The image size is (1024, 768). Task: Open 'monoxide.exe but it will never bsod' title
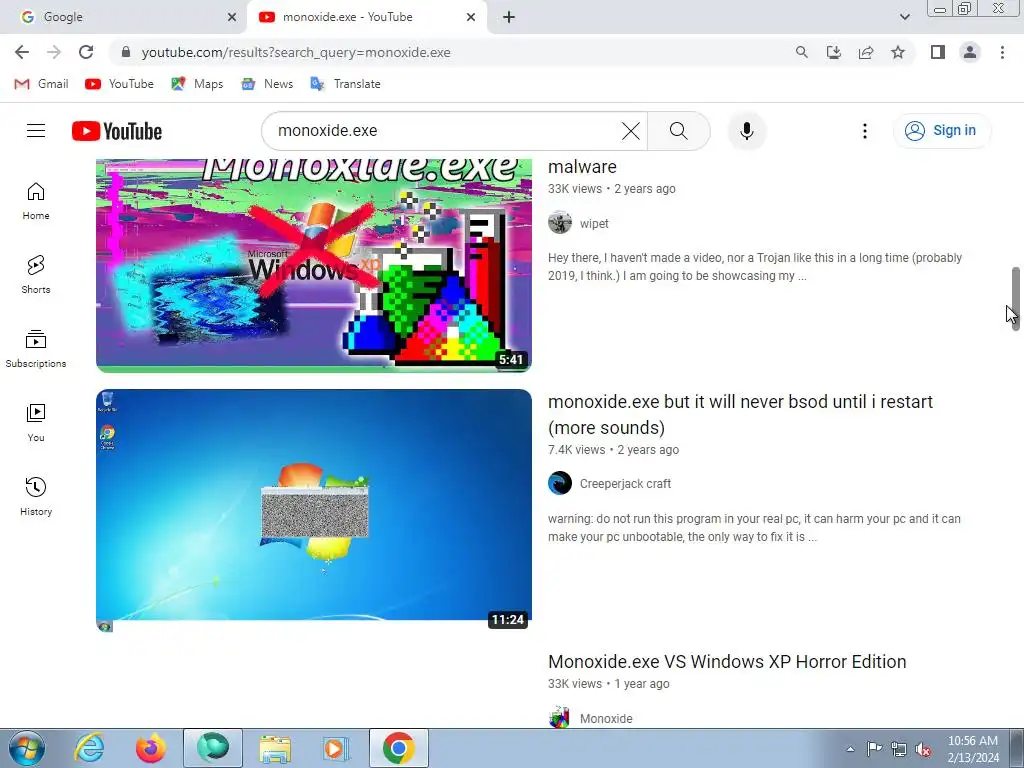[740, 414]
